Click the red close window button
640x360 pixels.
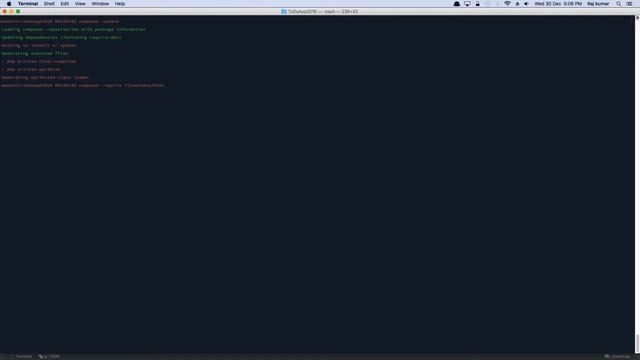pos(4,11)
